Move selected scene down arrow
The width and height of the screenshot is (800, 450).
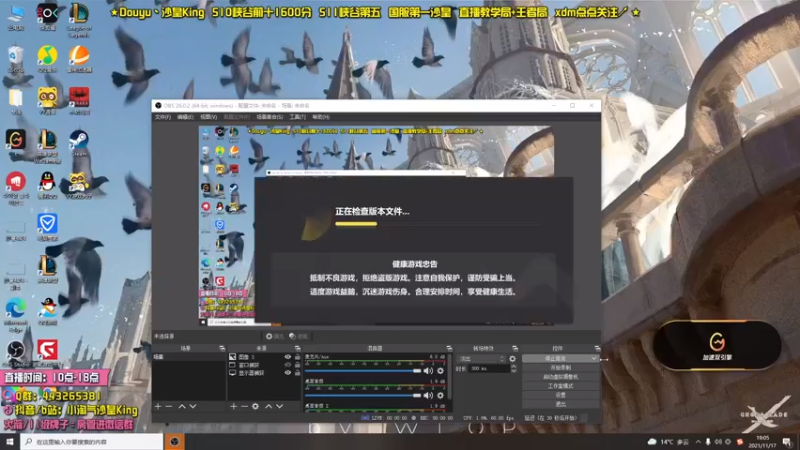[x=193, y=406]
